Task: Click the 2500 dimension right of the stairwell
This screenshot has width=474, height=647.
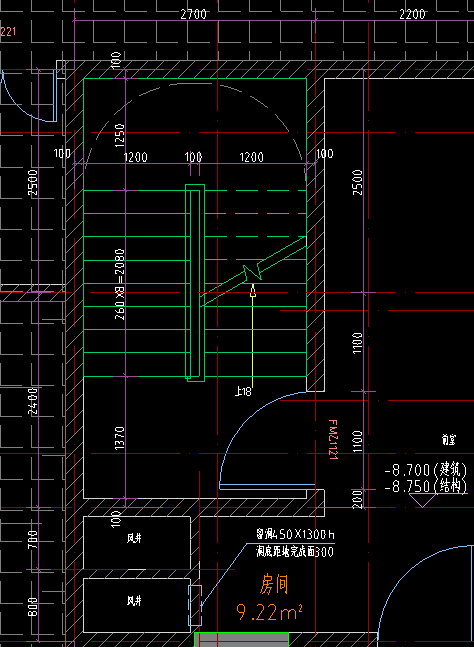Action: pyautogui.click(x=358, y=182)
